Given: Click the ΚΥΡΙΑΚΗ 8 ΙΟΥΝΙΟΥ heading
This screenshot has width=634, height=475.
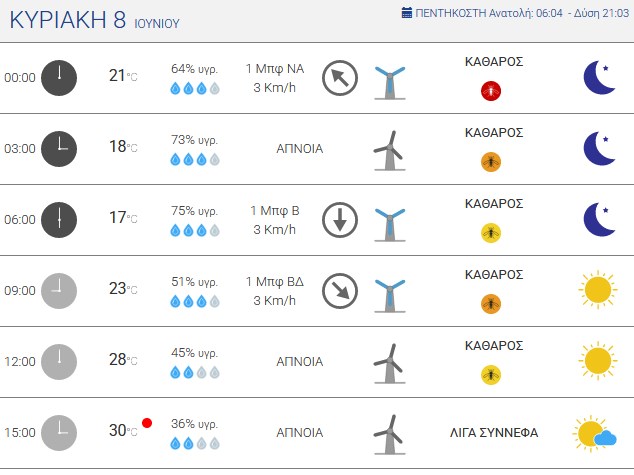Looking at the screenshot, I should coord(95,20).
